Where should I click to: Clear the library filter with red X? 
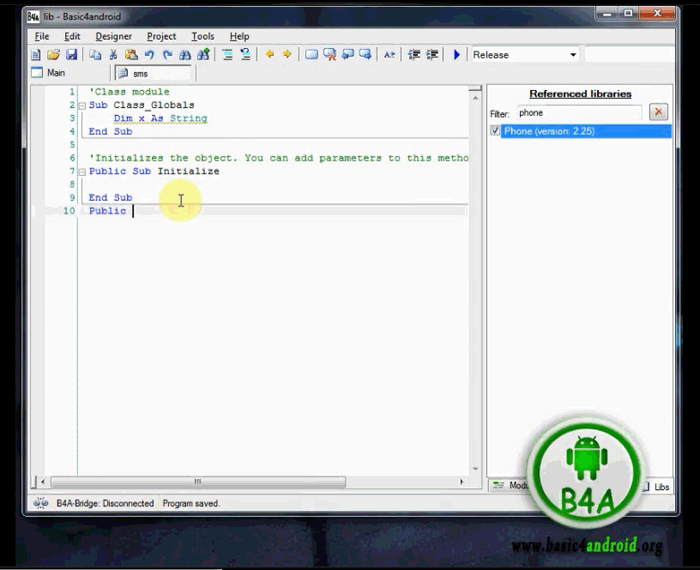(x=658, y=112)
